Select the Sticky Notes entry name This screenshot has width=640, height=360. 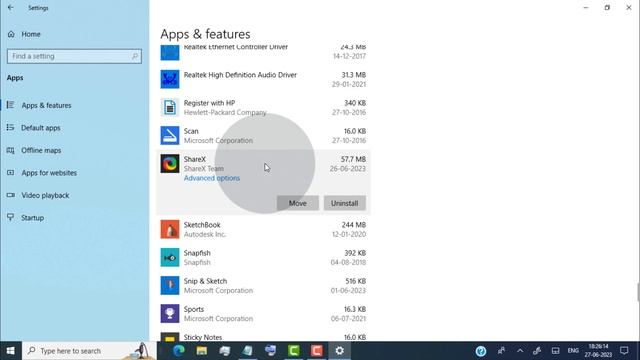[x=203, y=337]
